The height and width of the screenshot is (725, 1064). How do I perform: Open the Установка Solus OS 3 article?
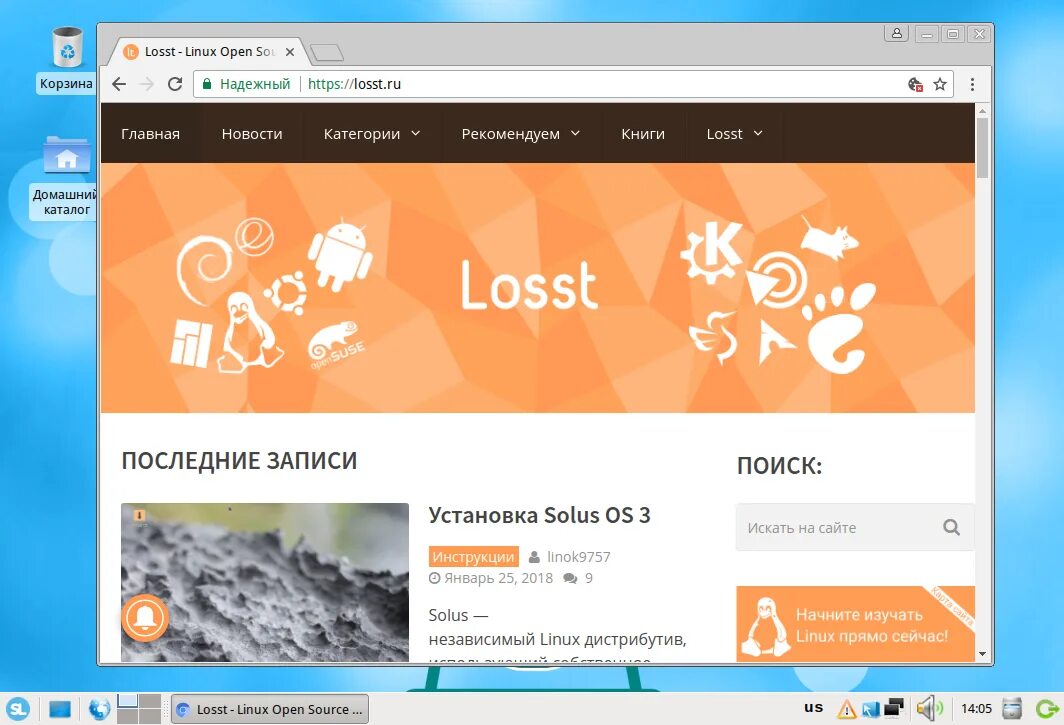tap(539, 515)
